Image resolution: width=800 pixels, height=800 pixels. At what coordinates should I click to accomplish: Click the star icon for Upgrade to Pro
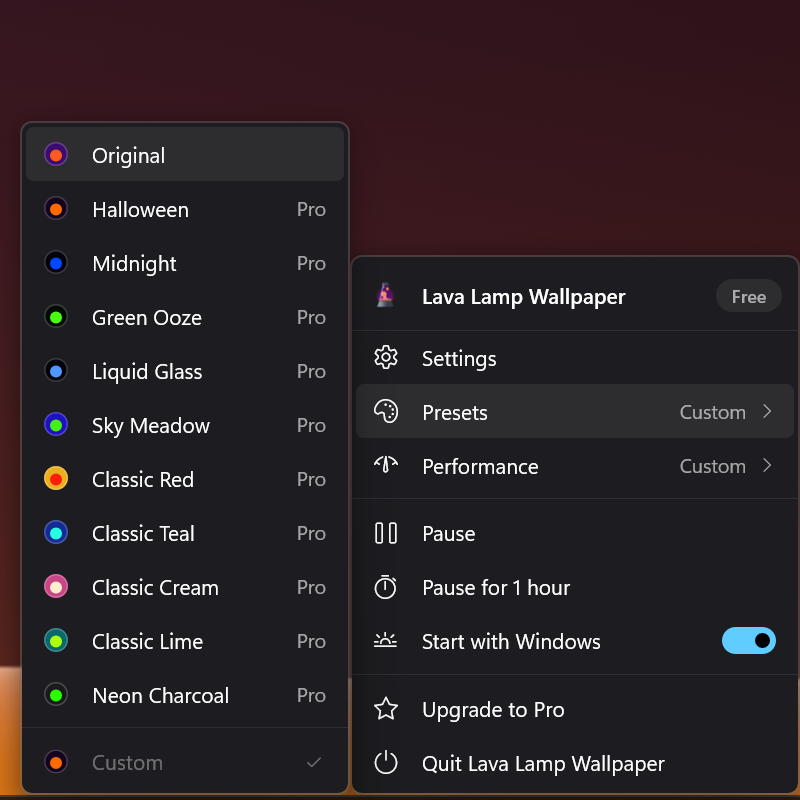point(386,709)
